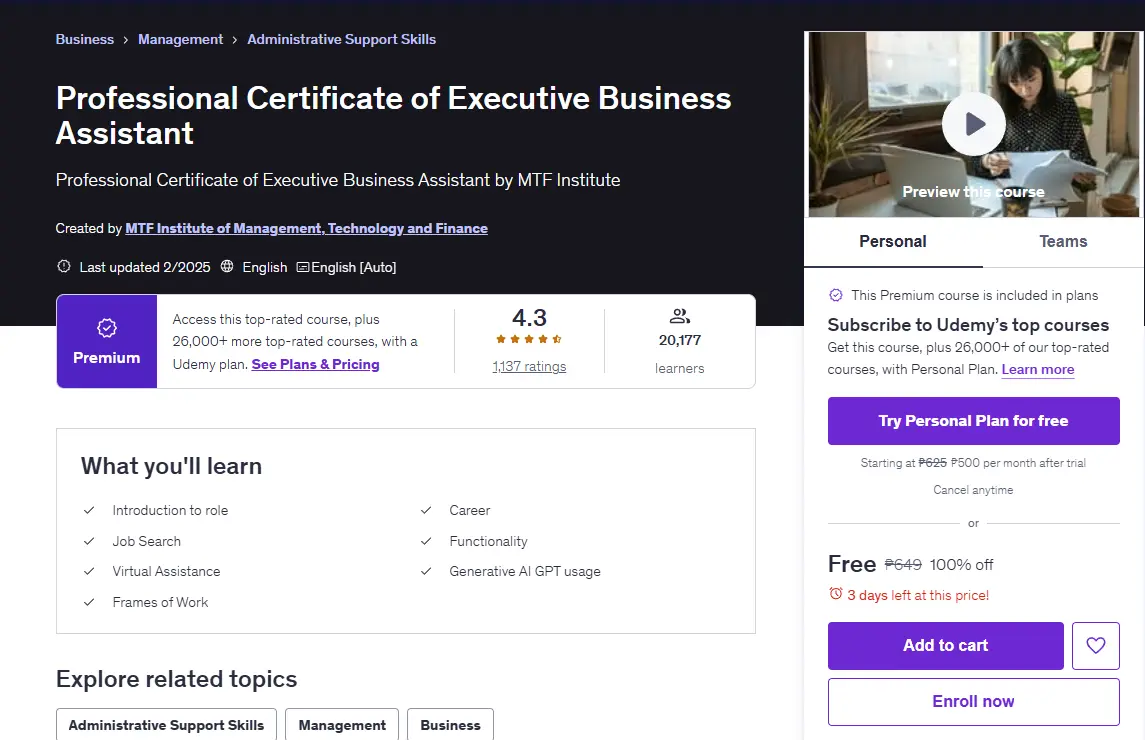Click checkmark beside Career

[x=426, y=511]
